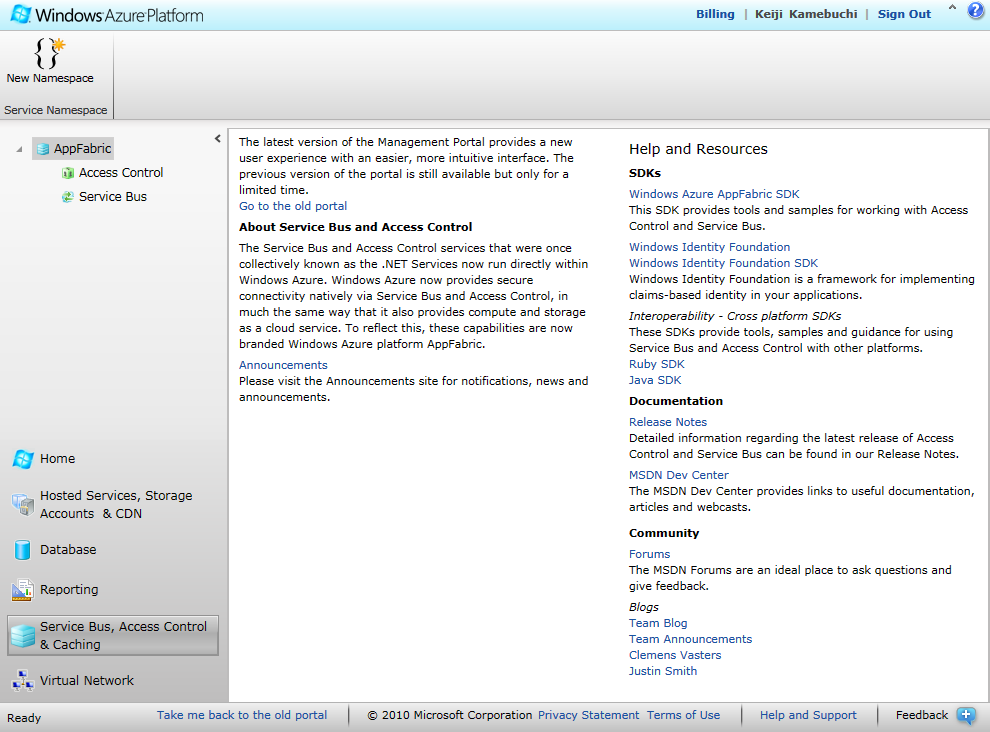This screenshot has height=732, width=990.
Task: Click the Home icon in the sidebar
Action: 22,459
